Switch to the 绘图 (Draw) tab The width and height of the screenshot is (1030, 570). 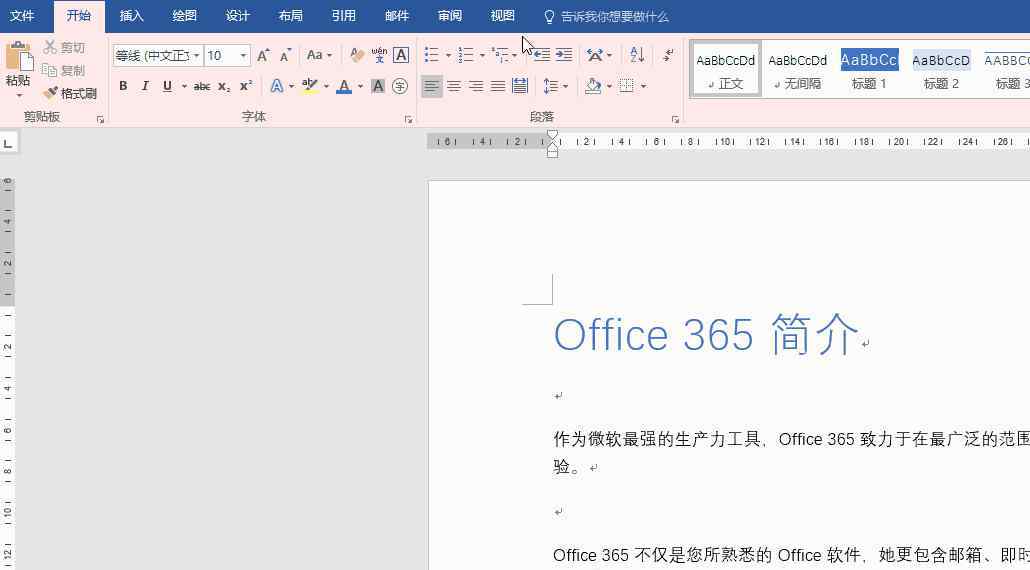(x=185, y=16)
